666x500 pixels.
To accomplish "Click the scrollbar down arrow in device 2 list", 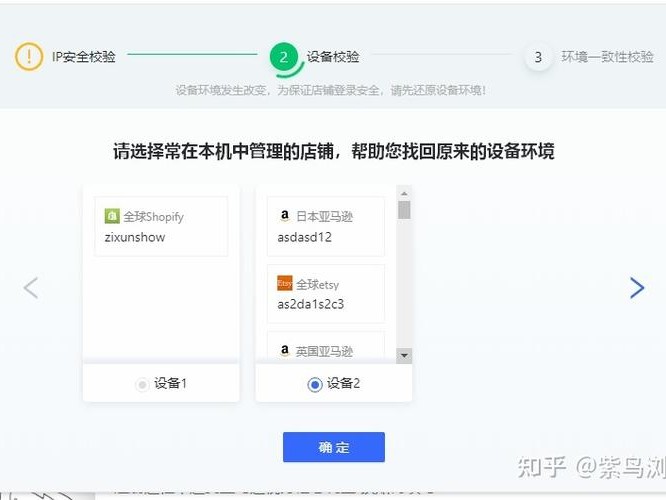I will pyautogui.click(x=404, y=355).
